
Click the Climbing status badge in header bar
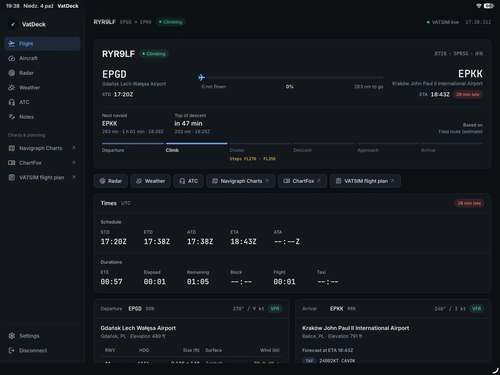pyautogui.click(x=171, y=22)
